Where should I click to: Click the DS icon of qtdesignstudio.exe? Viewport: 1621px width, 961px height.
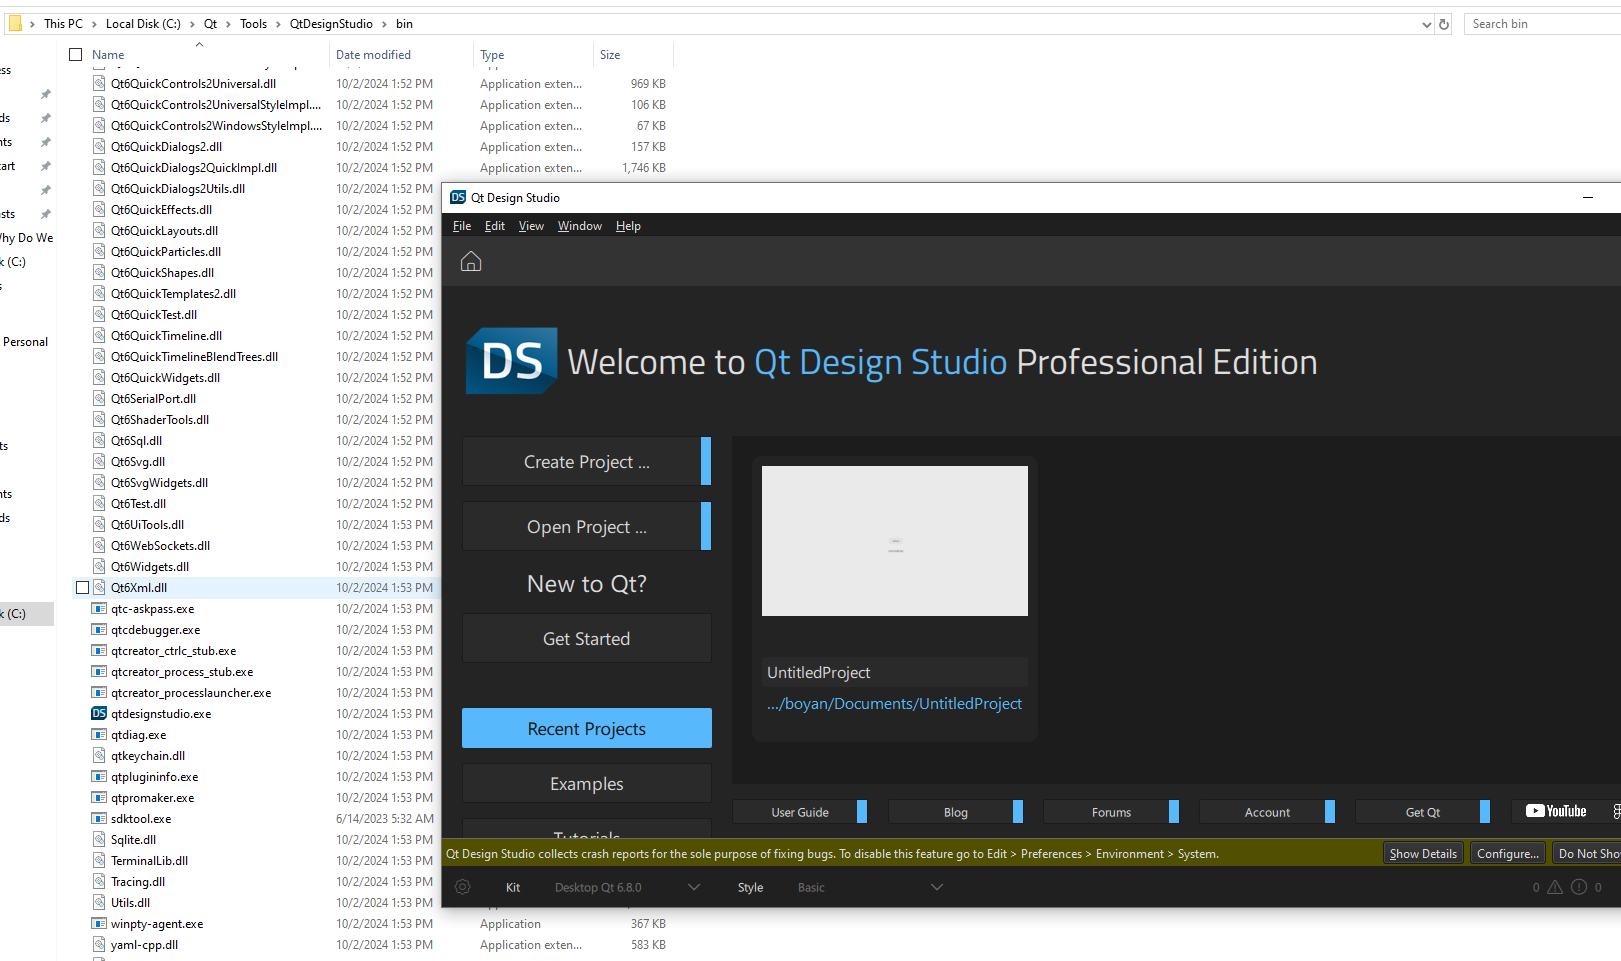coord(99,714)
